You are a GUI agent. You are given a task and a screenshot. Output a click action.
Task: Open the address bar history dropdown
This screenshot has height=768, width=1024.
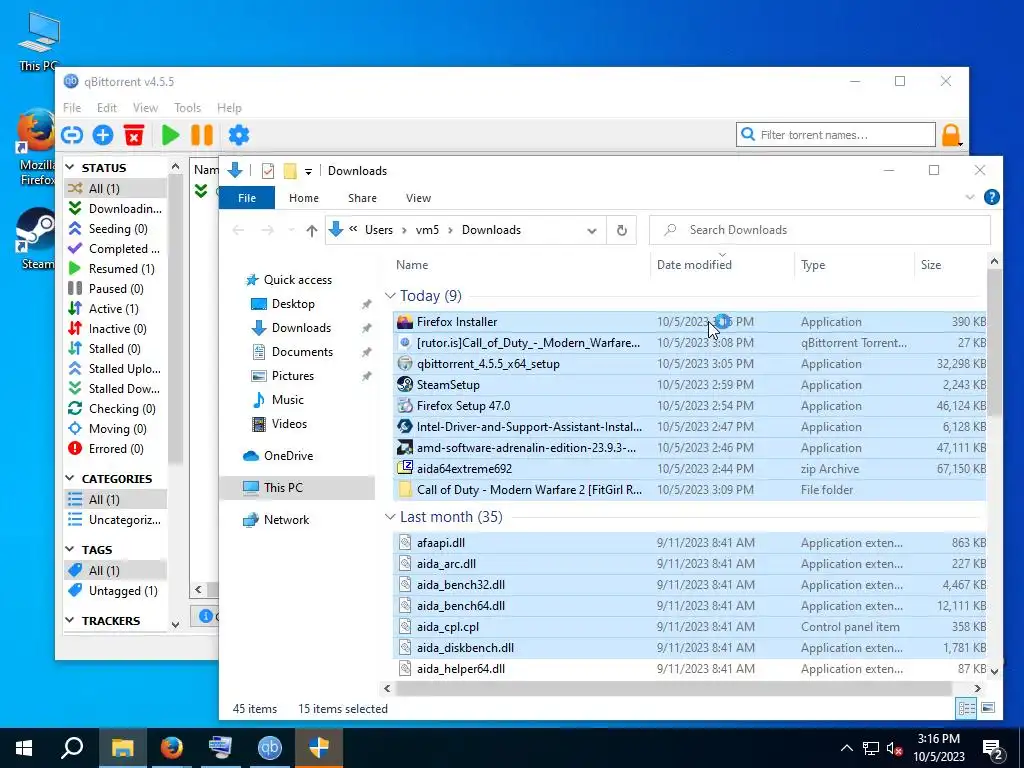(592, 231)
